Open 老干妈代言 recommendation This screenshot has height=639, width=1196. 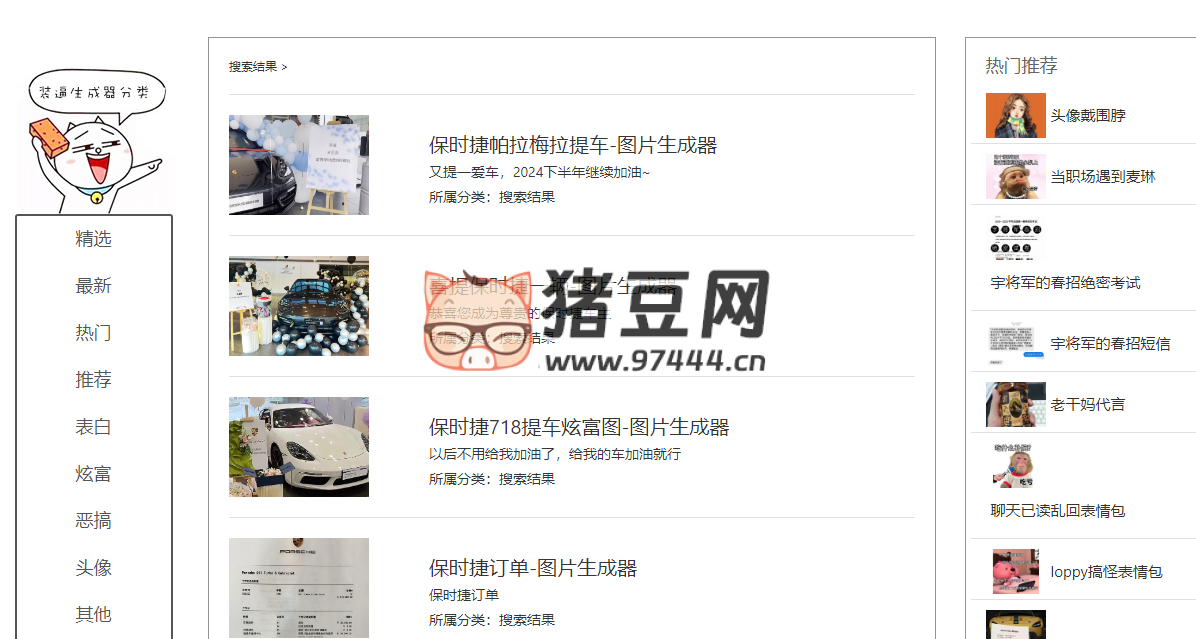[x=1088, y=405]
